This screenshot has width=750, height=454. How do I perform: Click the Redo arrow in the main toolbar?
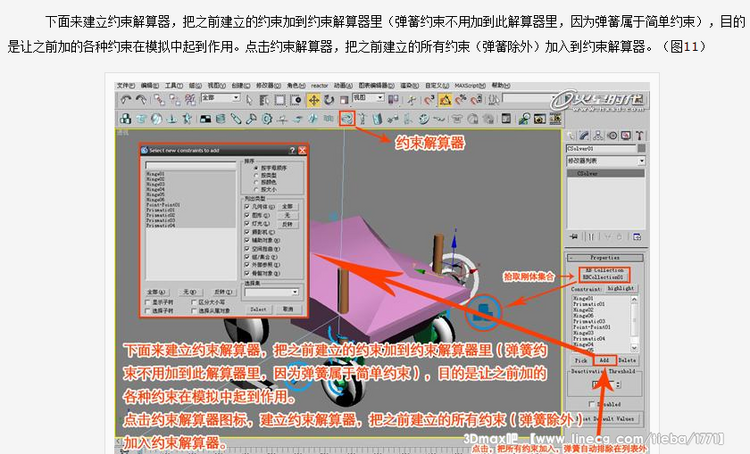click(141, 100)
